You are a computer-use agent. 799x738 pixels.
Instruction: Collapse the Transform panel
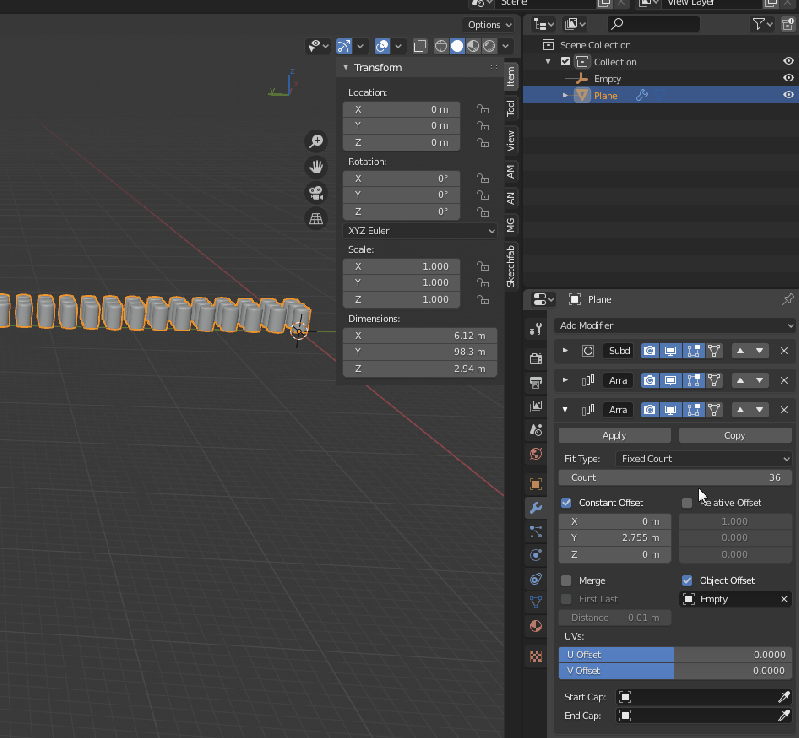tap(345, 67)
